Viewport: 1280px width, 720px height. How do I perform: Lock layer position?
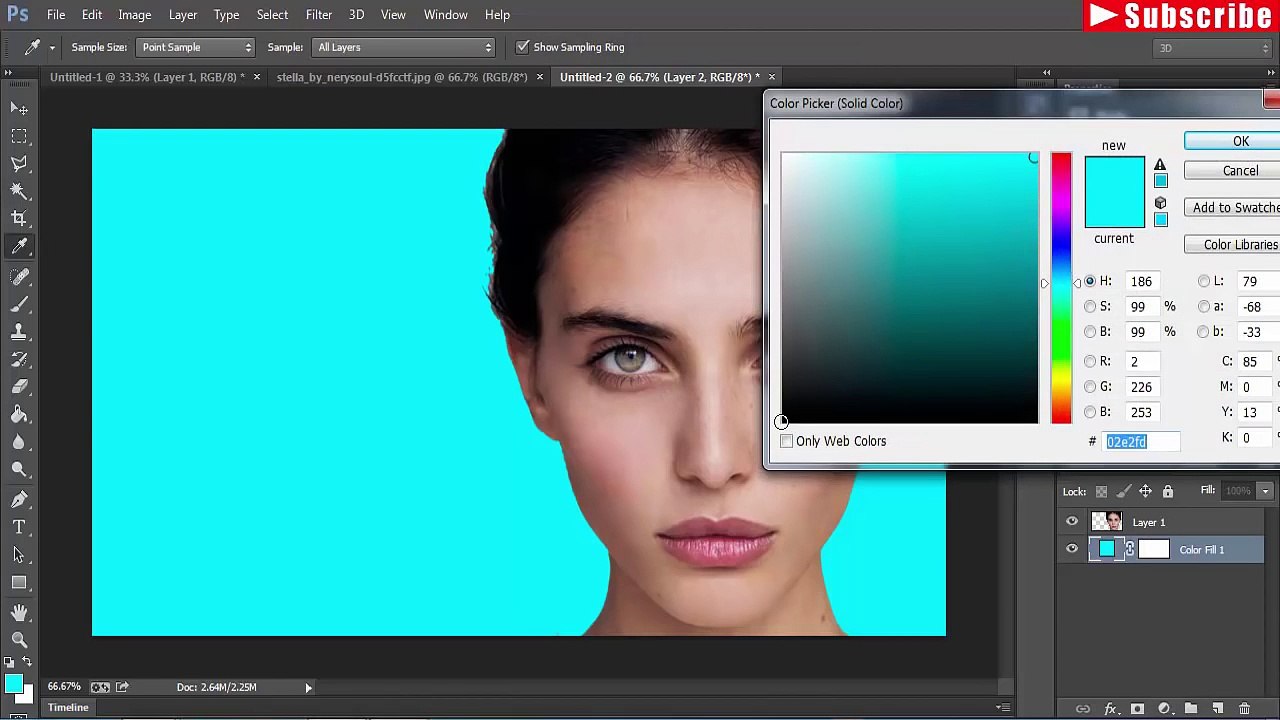coord(1145,491)
